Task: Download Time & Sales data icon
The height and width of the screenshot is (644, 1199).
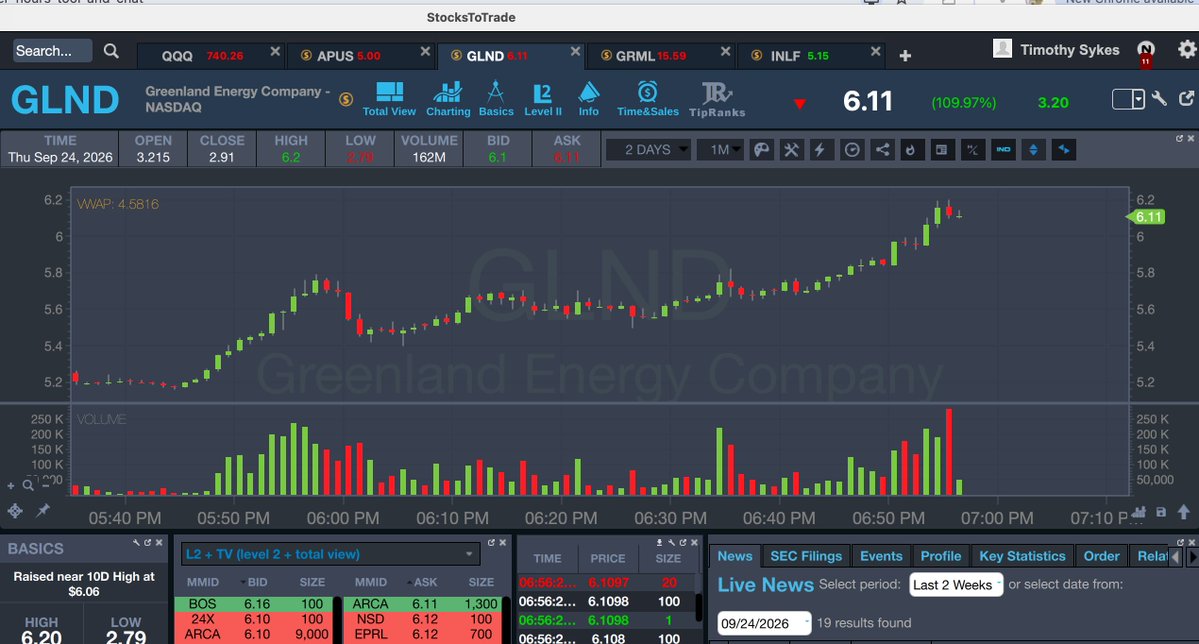Action: coord(659,542)
